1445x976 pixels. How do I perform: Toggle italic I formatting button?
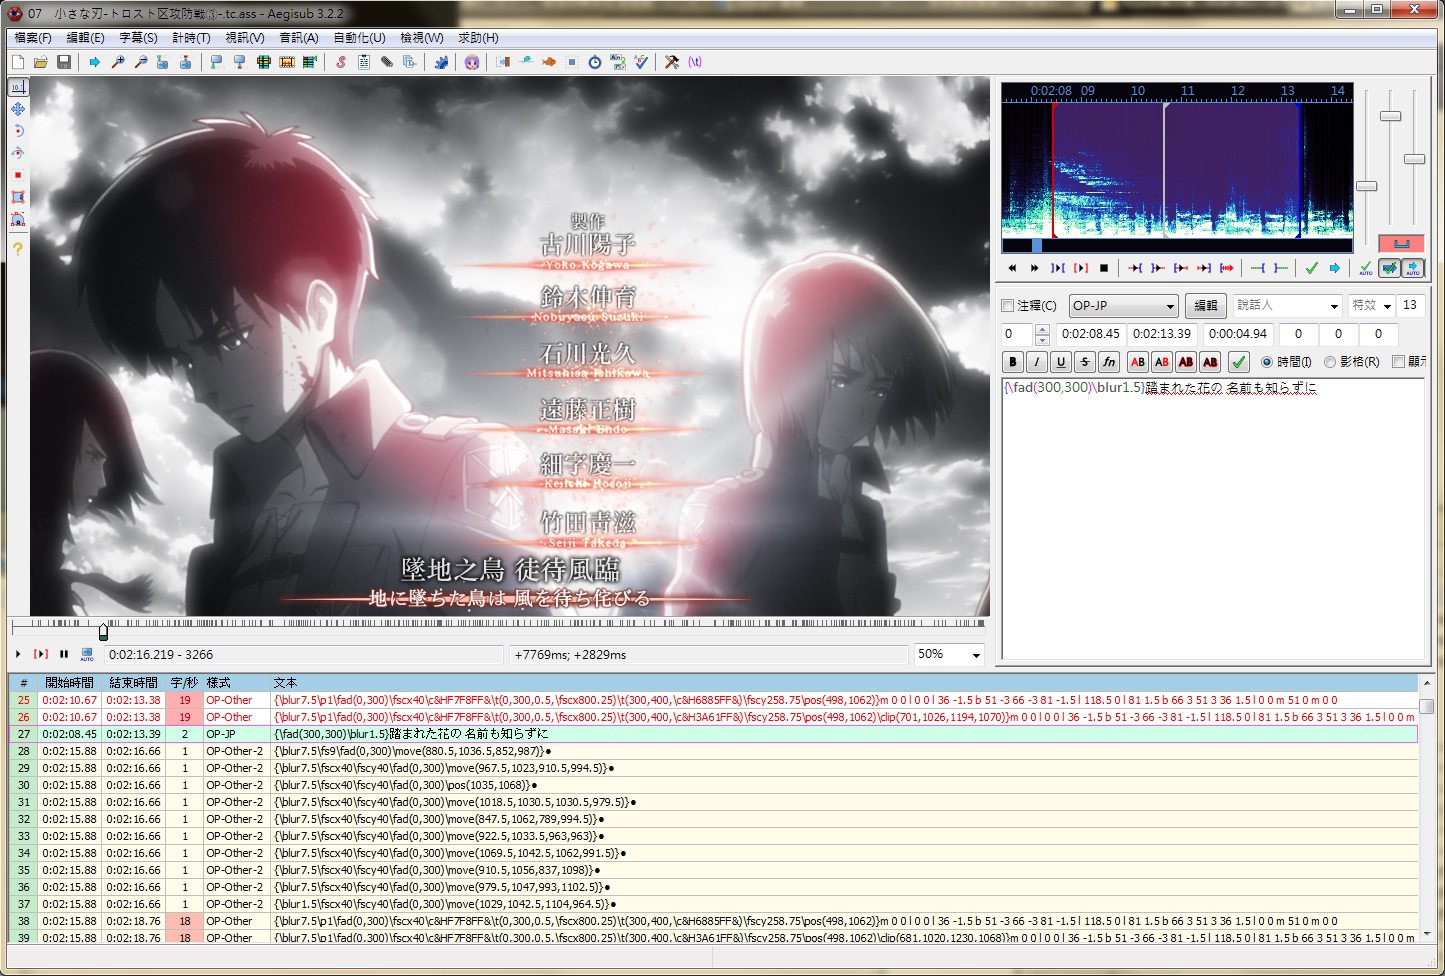coord(1037,362)
